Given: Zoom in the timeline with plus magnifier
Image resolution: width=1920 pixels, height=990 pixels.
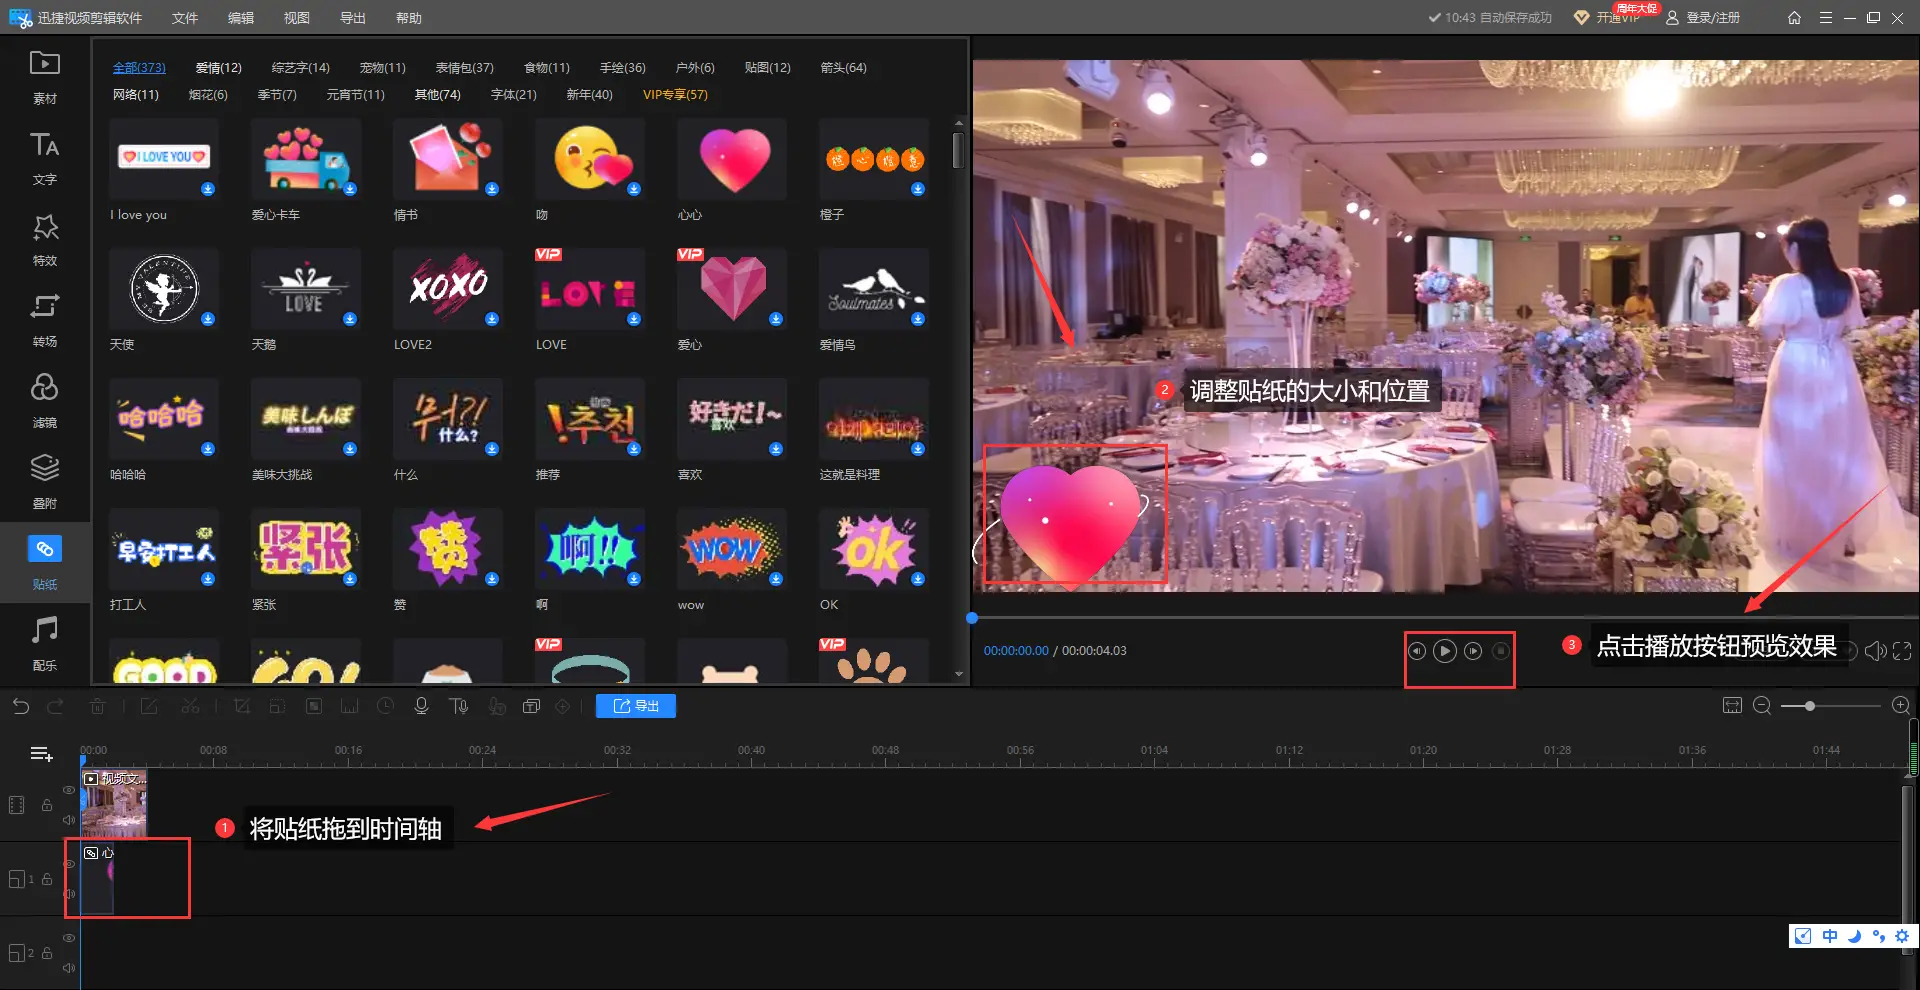Looking at the screenshot, I should (x=1901, y=706).
